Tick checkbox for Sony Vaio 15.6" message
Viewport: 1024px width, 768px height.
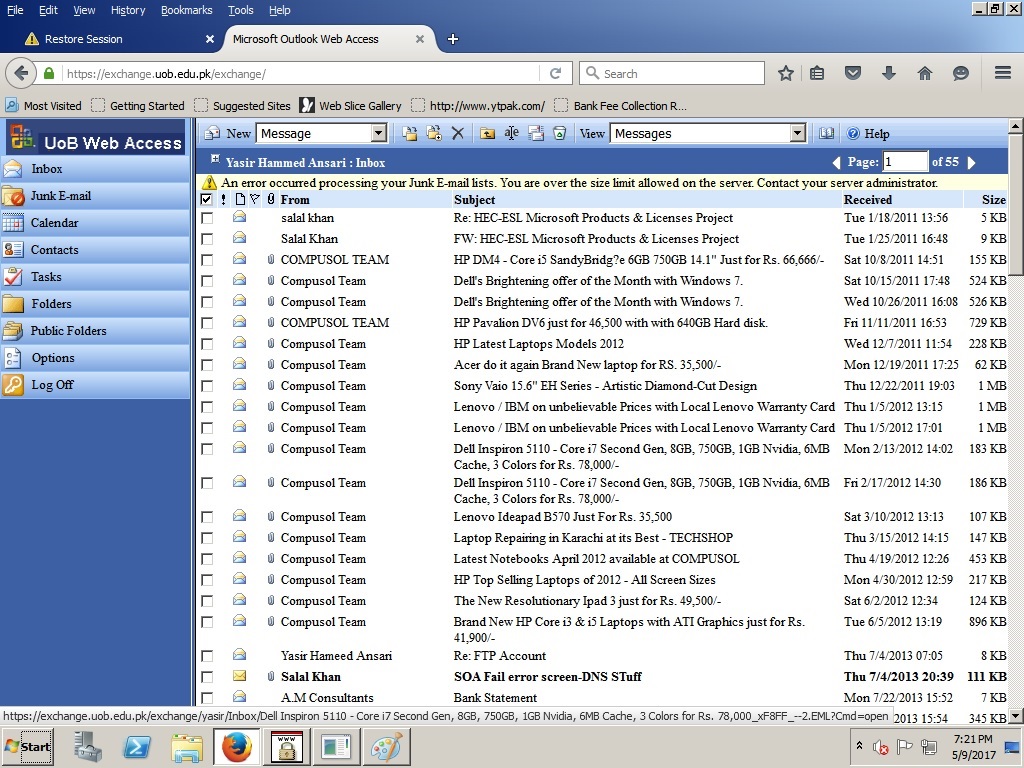(207, 386)
